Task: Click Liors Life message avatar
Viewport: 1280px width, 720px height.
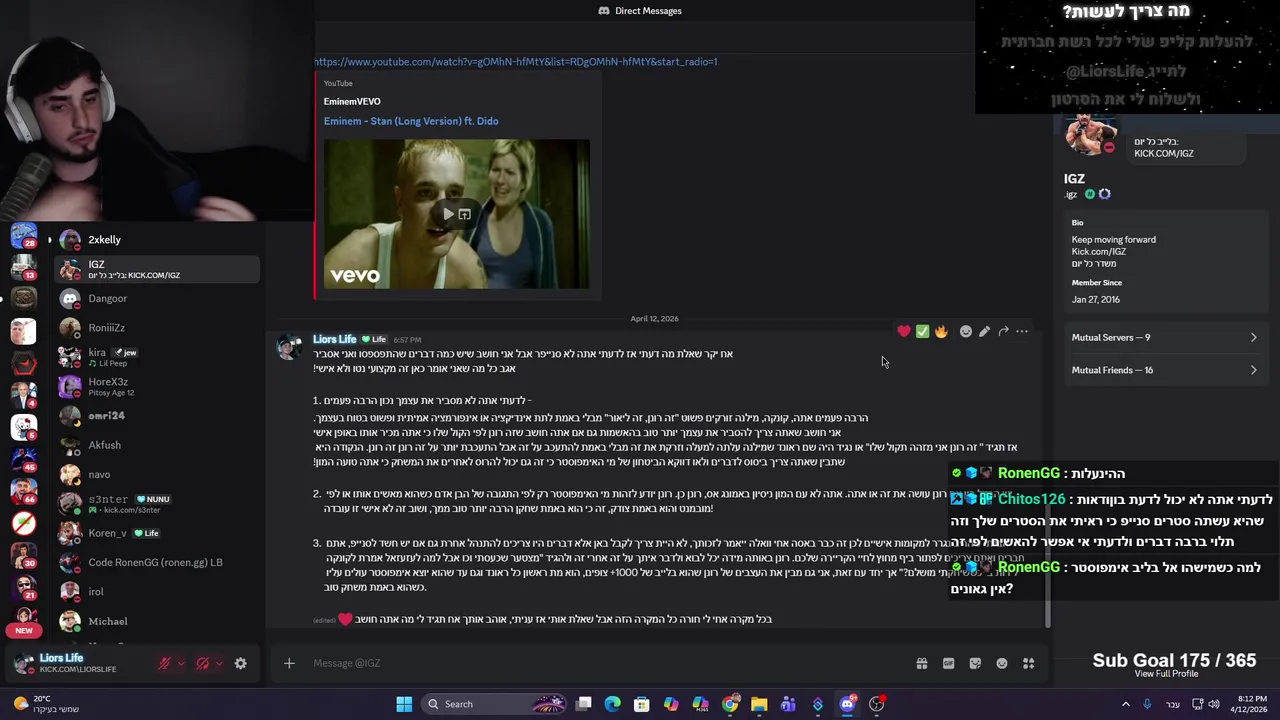Action: point(289,347)
